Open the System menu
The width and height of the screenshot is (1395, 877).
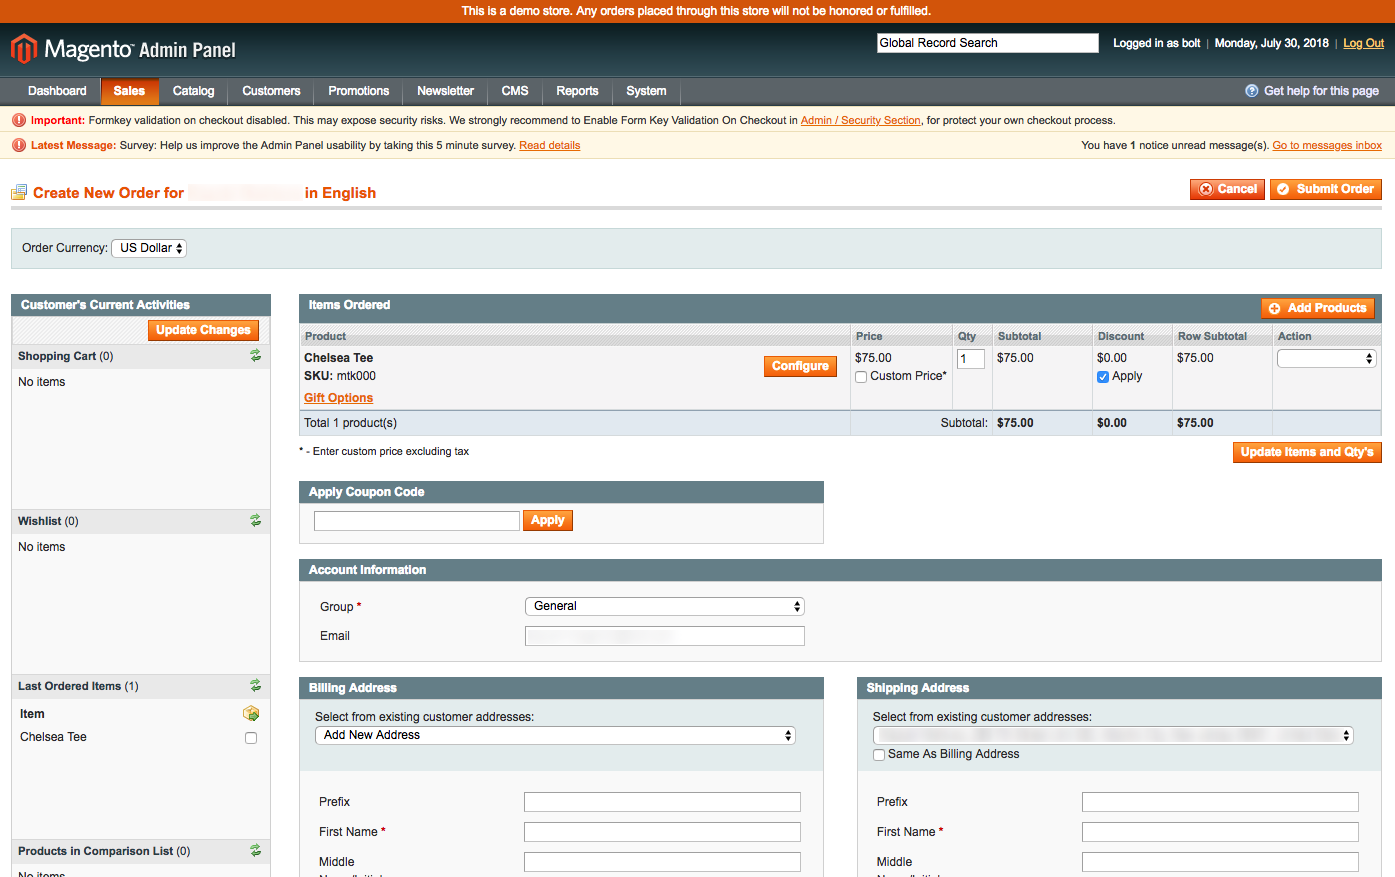point(646,91)
